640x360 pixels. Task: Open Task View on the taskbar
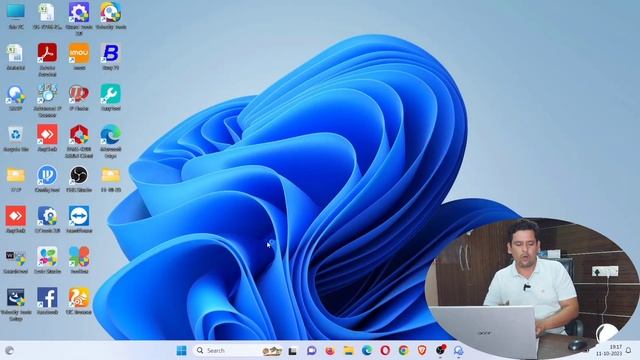pyautogui.click(x=293, y=351)
